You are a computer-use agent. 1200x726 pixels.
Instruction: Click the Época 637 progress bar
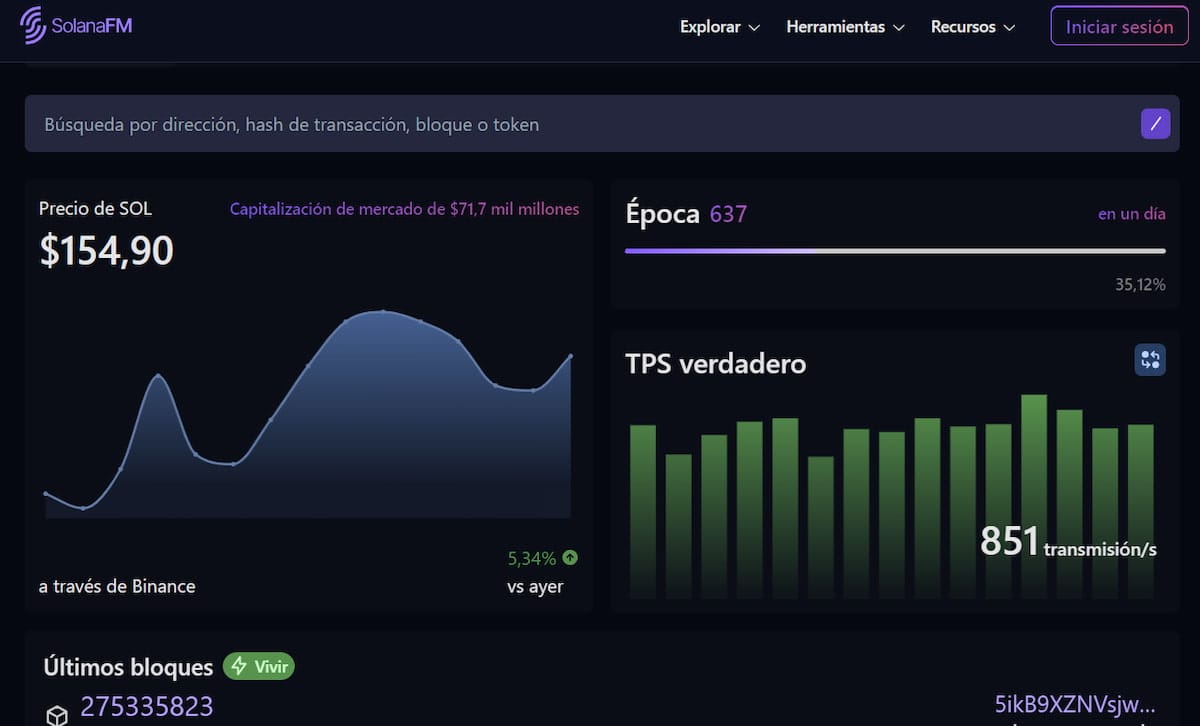point(895,250)
